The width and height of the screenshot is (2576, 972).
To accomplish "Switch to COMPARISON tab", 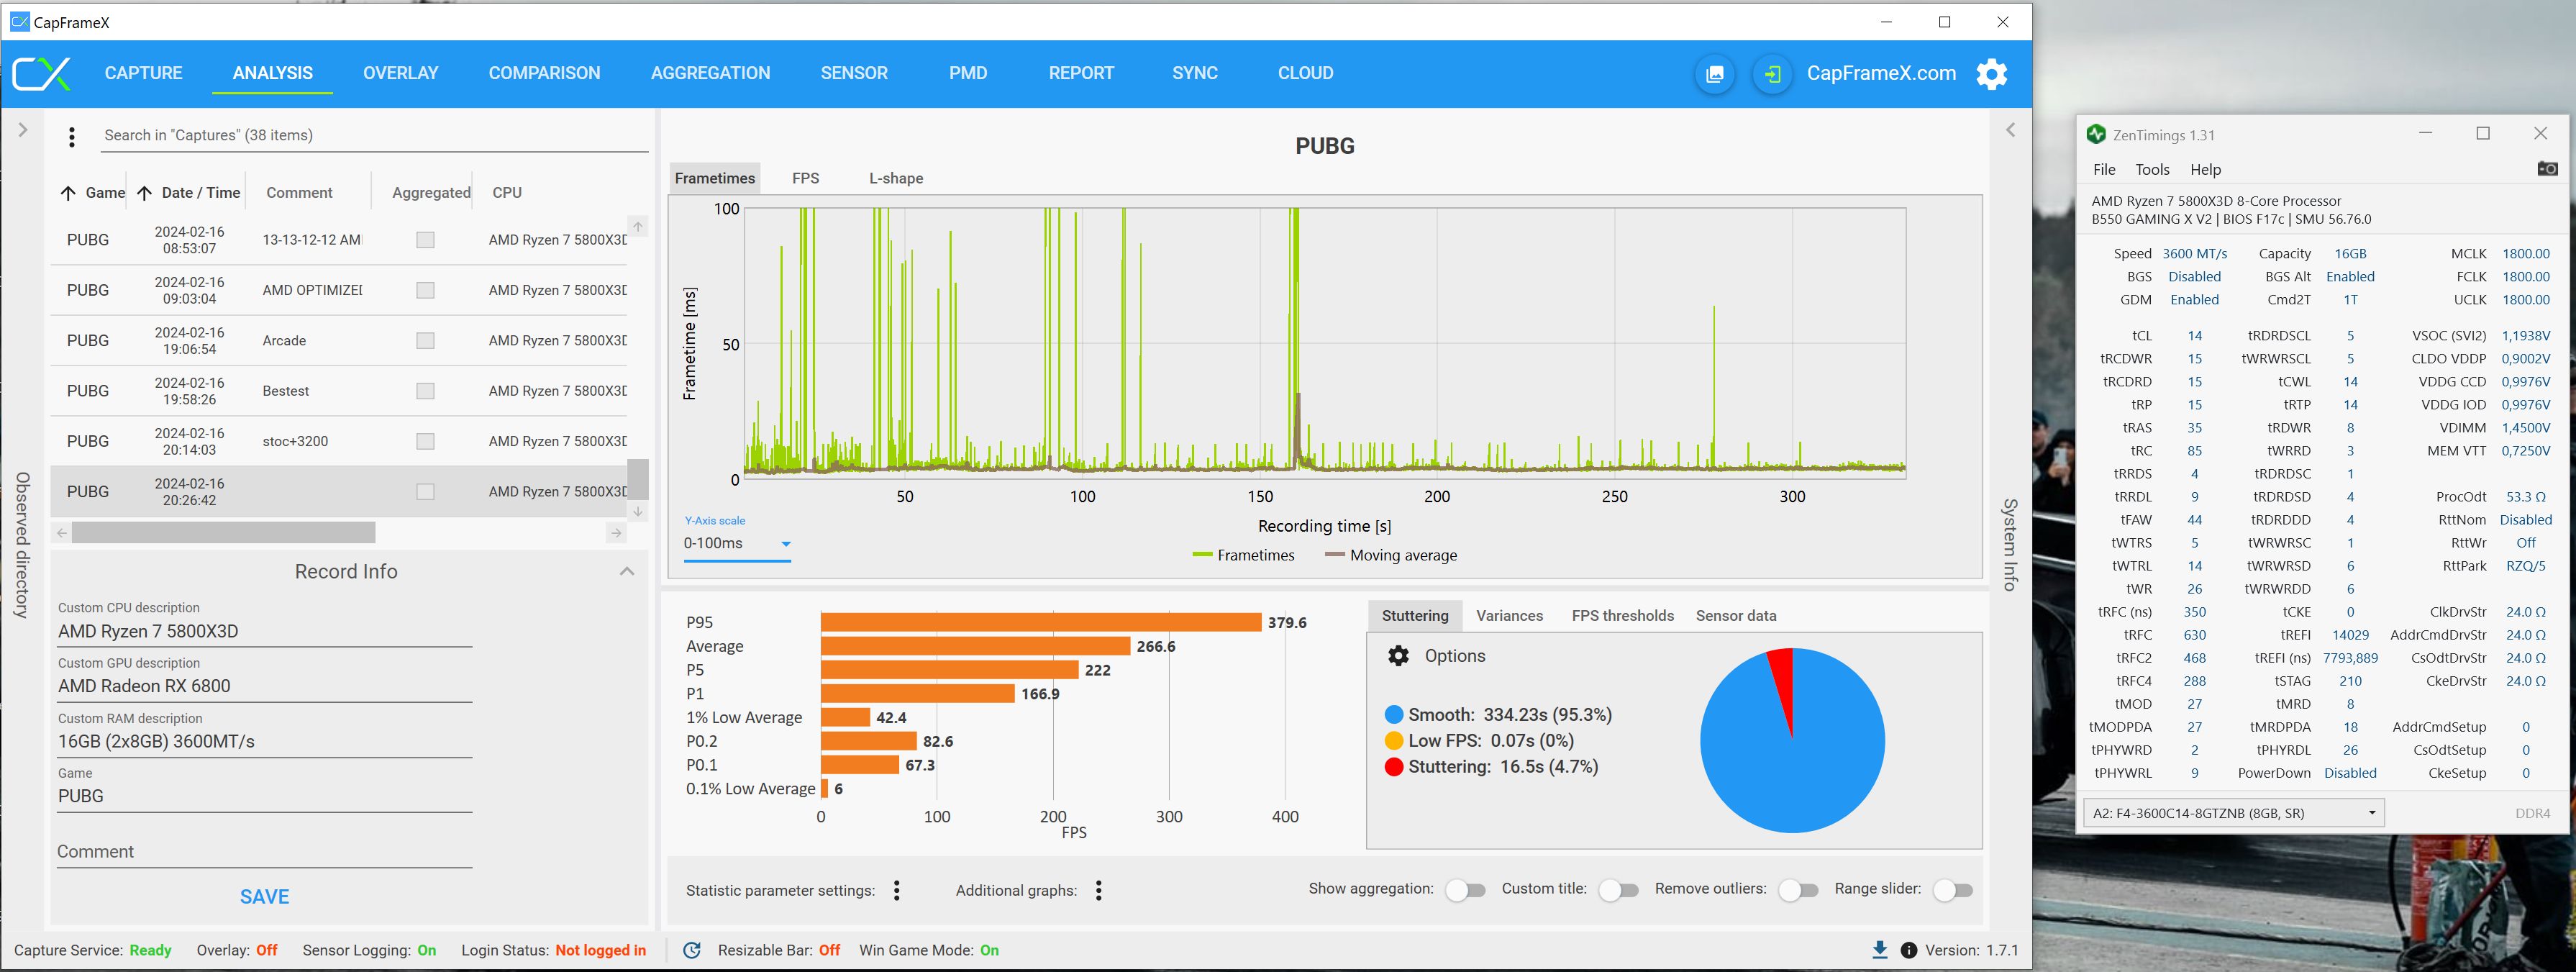I will 544,73.
